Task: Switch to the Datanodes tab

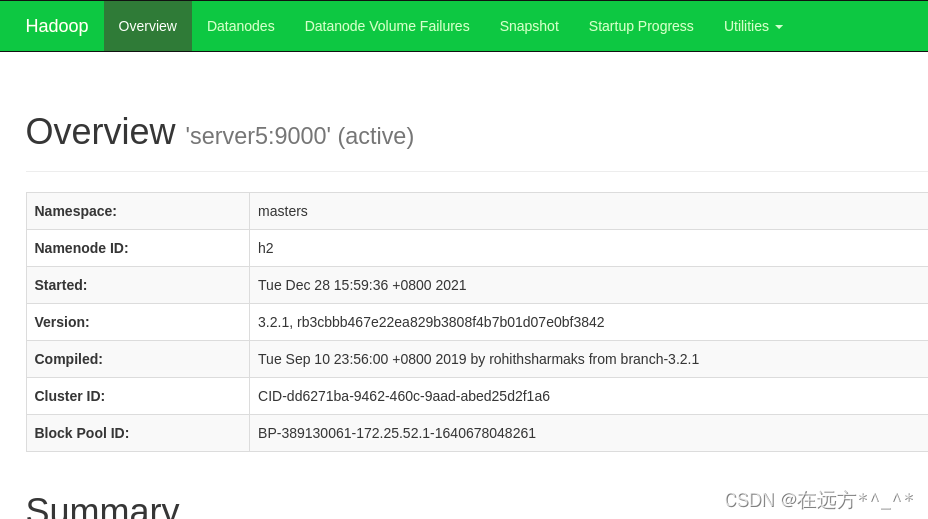Action: tap(240, 26)
